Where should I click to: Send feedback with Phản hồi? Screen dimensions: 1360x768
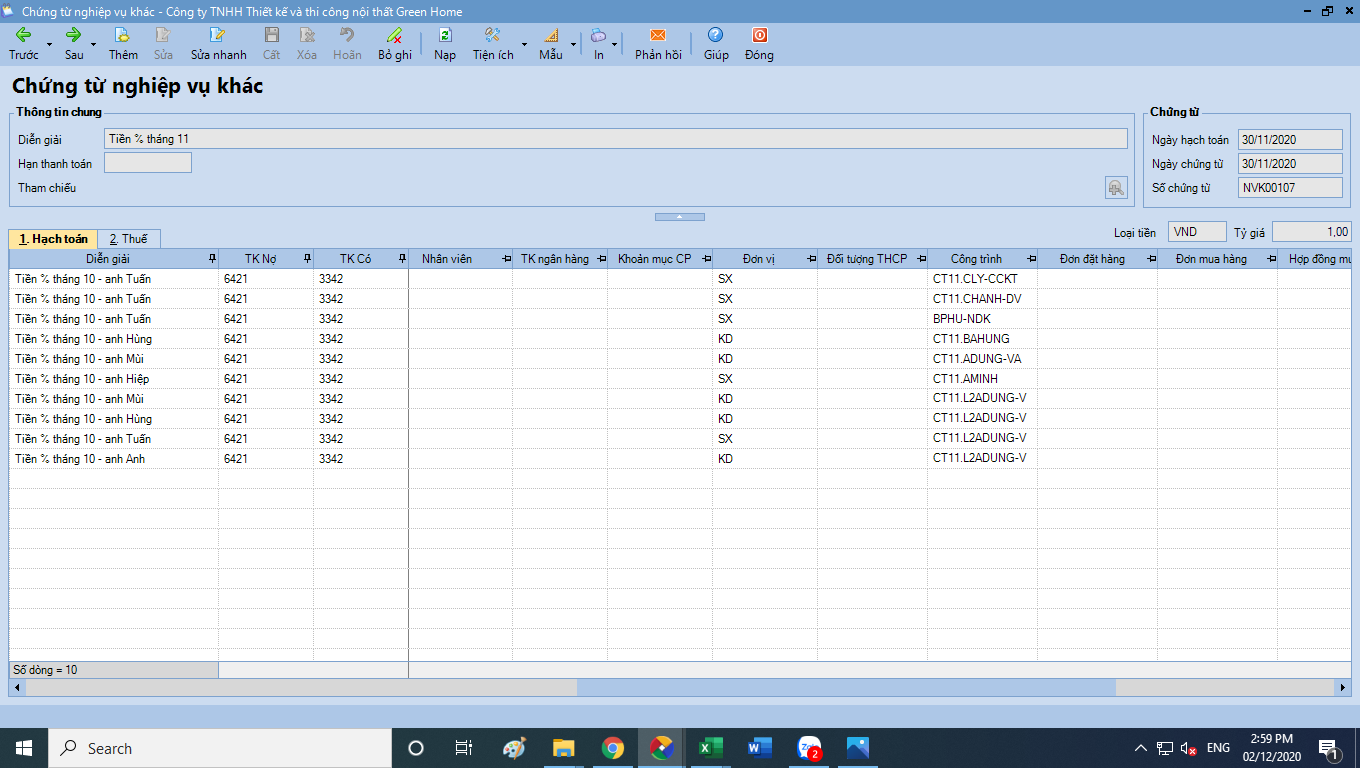coord(658,44)
